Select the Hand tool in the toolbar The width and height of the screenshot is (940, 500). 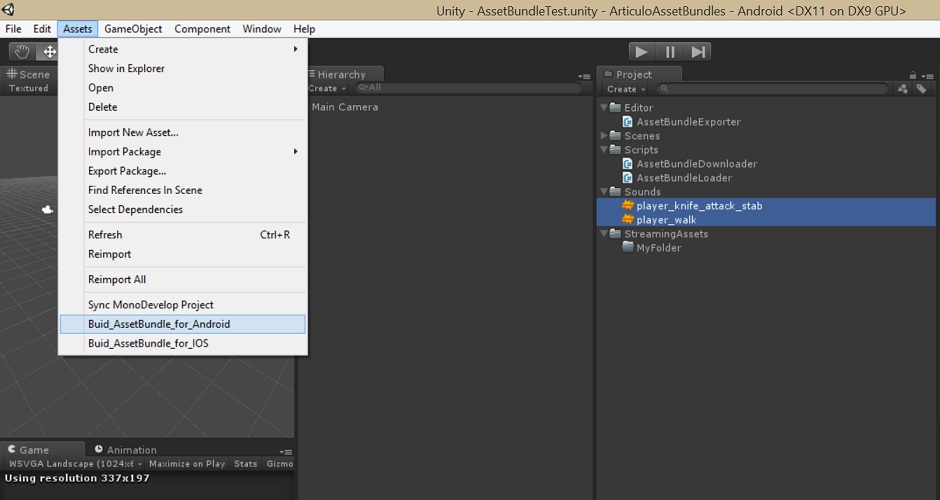[22, 52]
